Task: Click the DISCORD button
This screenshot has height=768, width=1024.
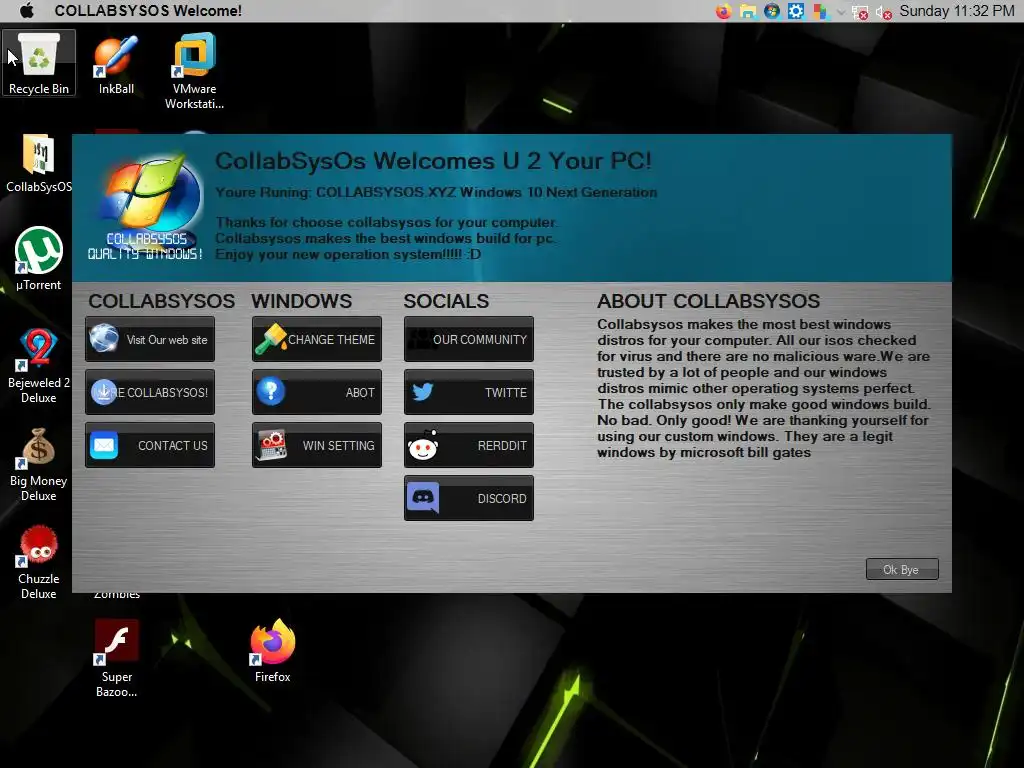Action: point(469,498)
